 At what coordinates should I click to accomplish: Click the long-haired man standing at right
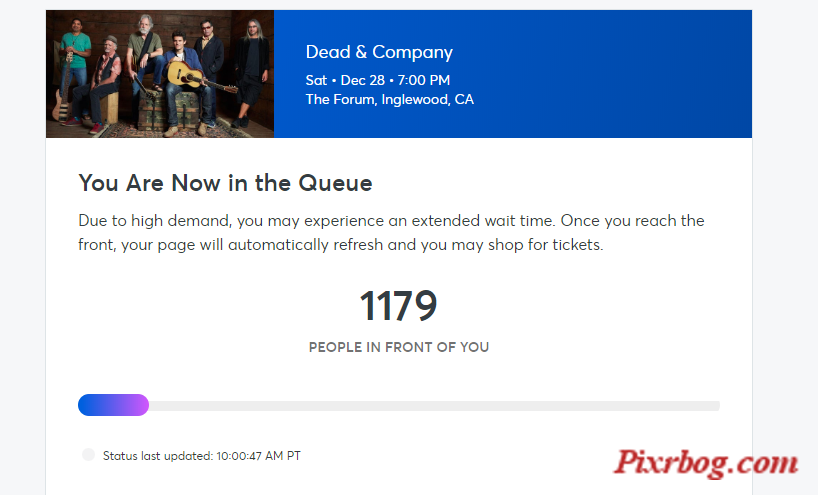(x=251, y=73)
